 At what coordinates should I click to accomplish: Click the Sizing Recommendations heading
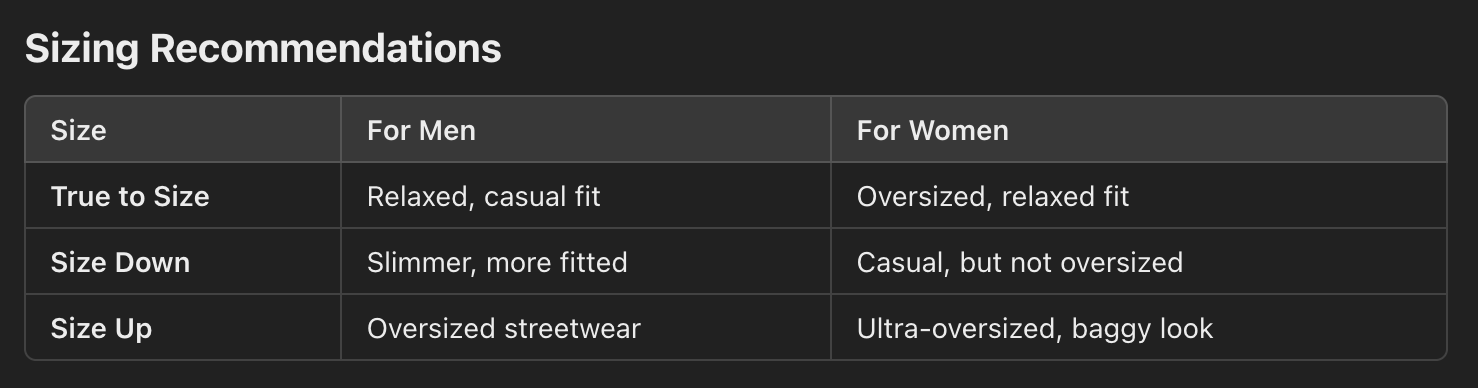tap(263, 49)
